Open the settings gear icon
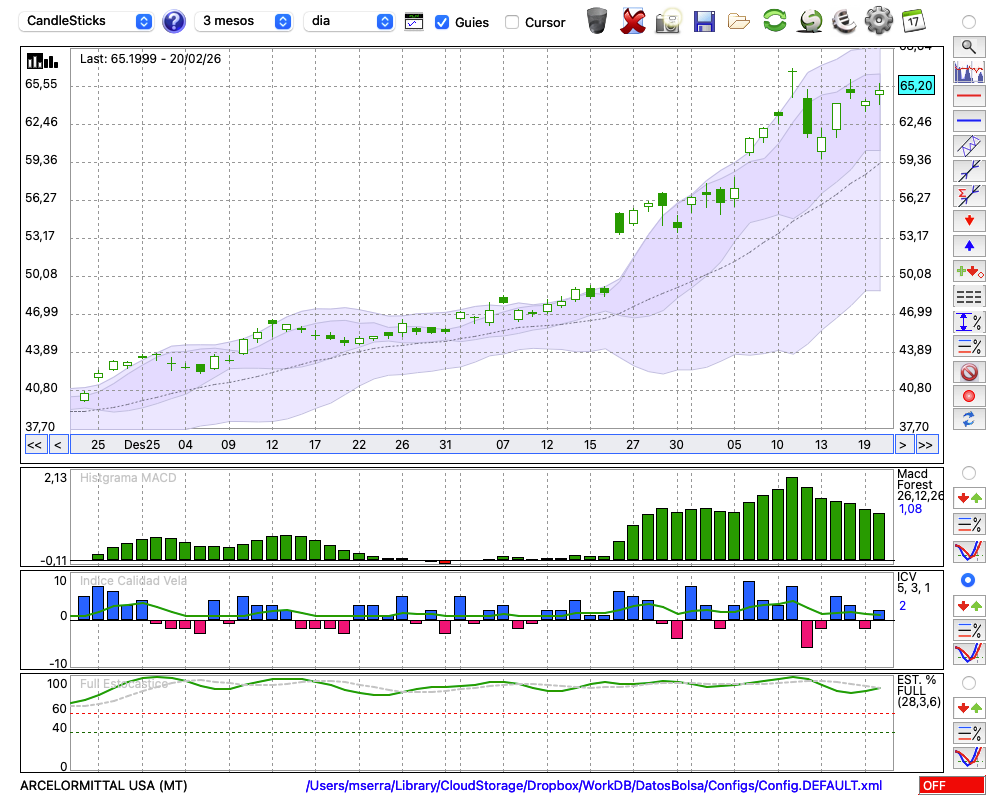The height and width of the screenshot is (800, 1000). point(878,21)
